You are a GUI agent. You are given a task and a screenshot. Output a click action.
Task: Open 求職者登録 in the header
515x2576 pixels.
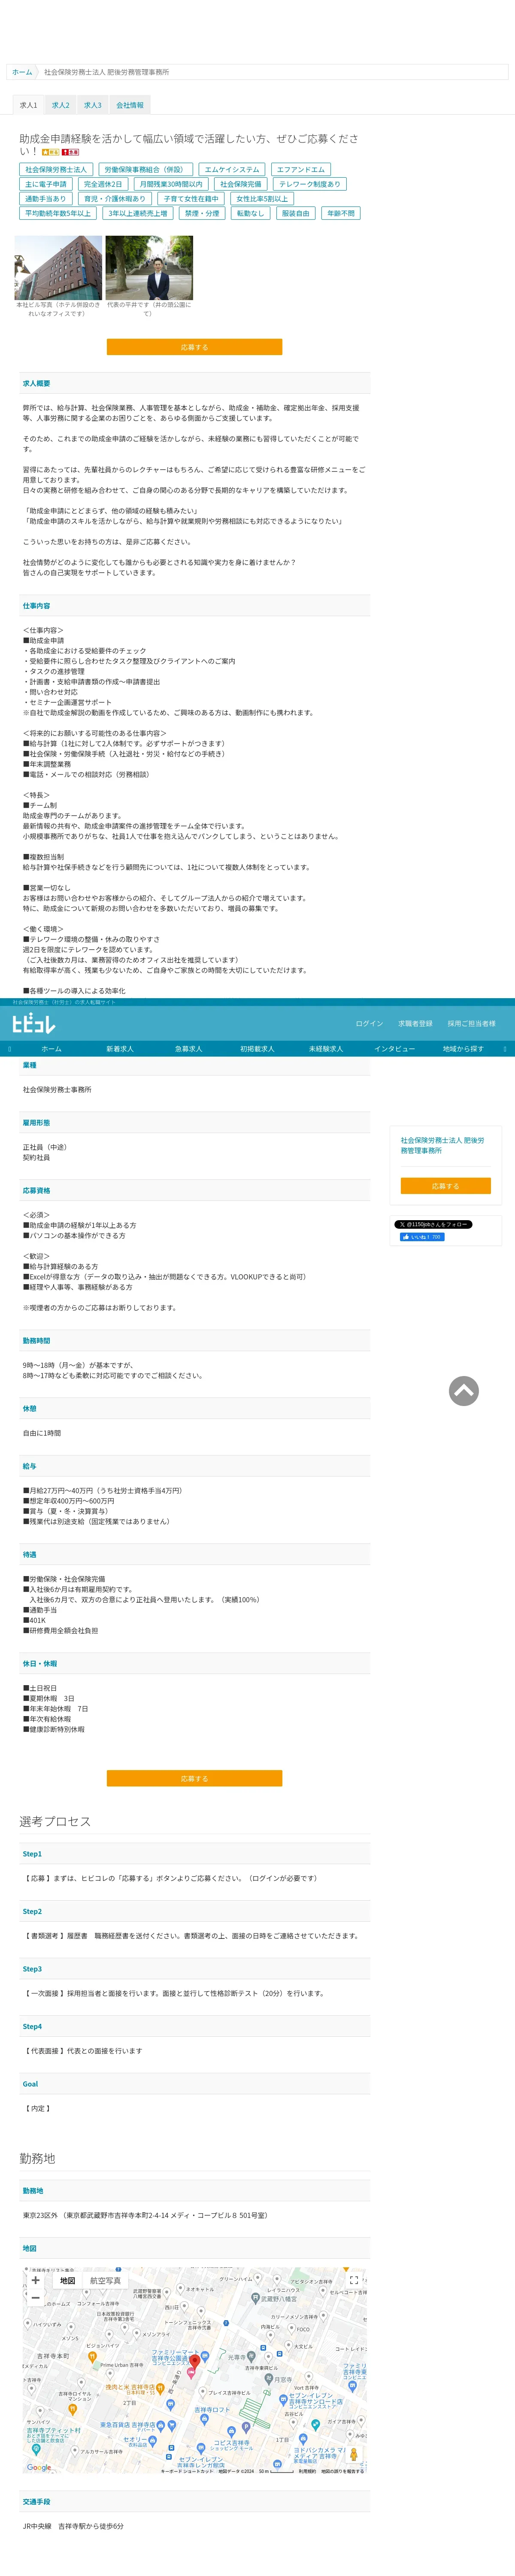(x=415, y=1023)
